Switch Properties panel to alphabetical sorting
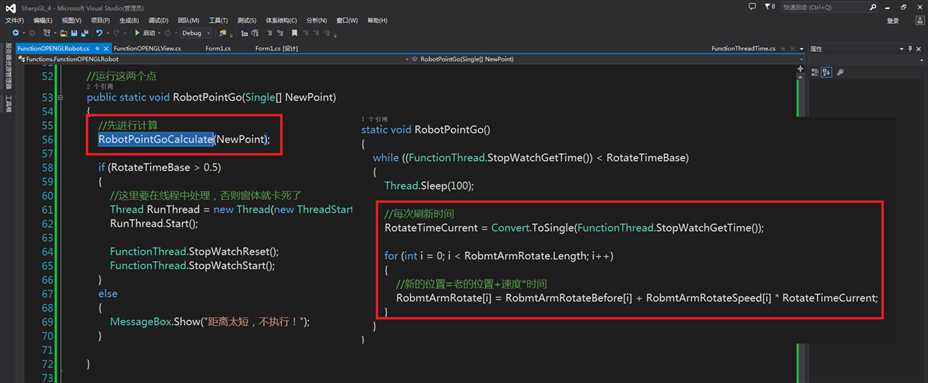928x383 pixels. point(827,72)
